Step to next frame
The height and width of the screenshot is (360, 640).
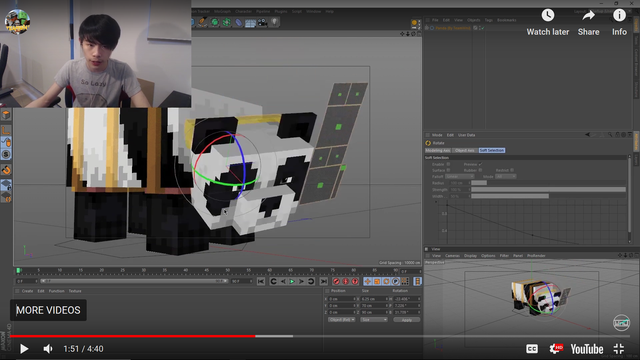point(302,281)
